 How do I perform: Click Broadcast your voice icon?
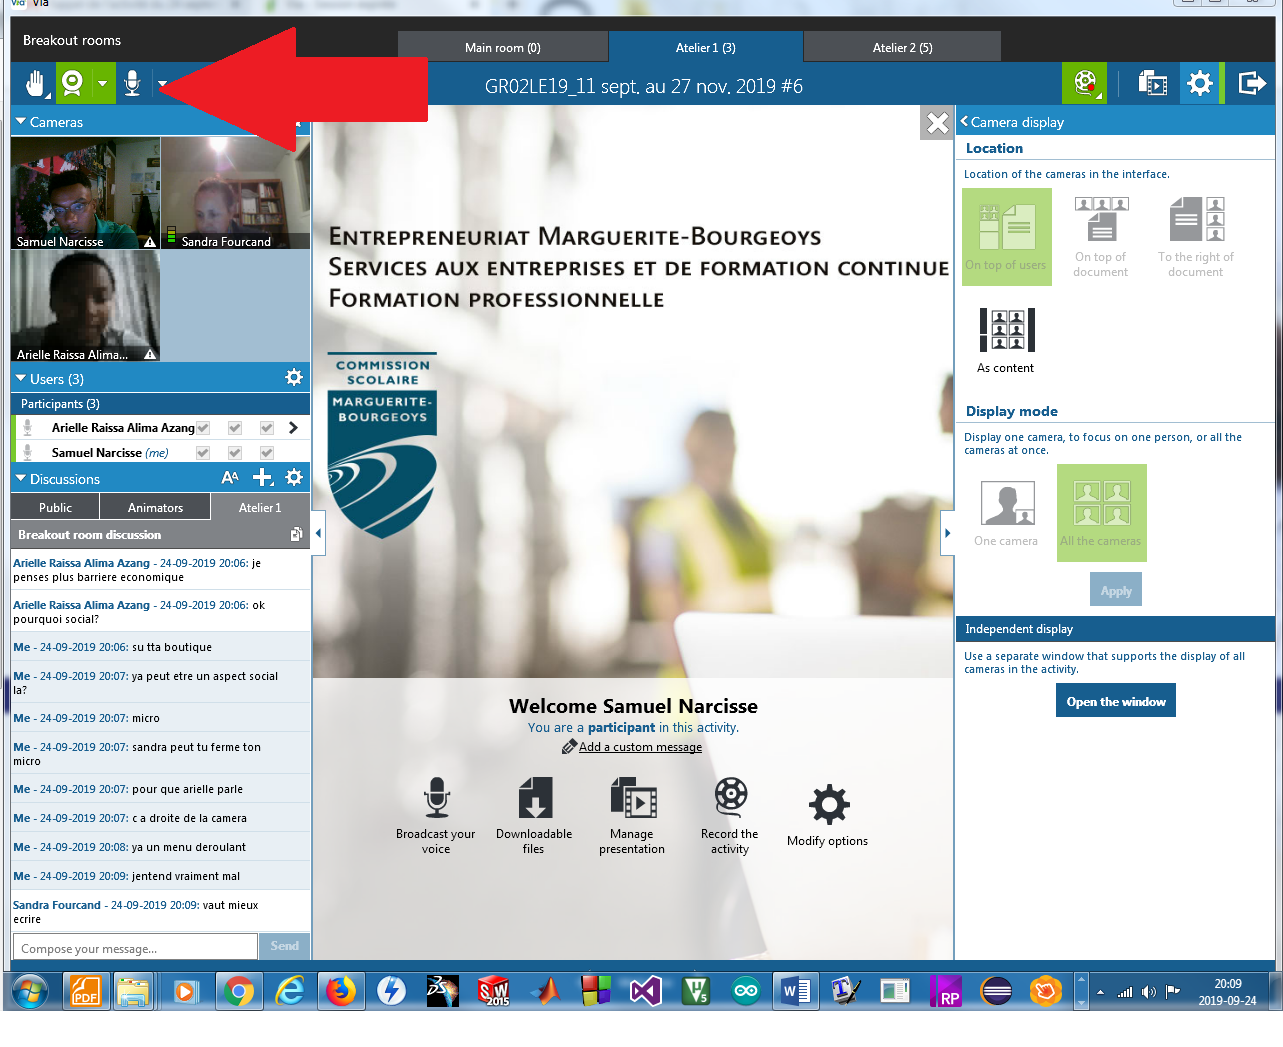click(x=436, y=798)
